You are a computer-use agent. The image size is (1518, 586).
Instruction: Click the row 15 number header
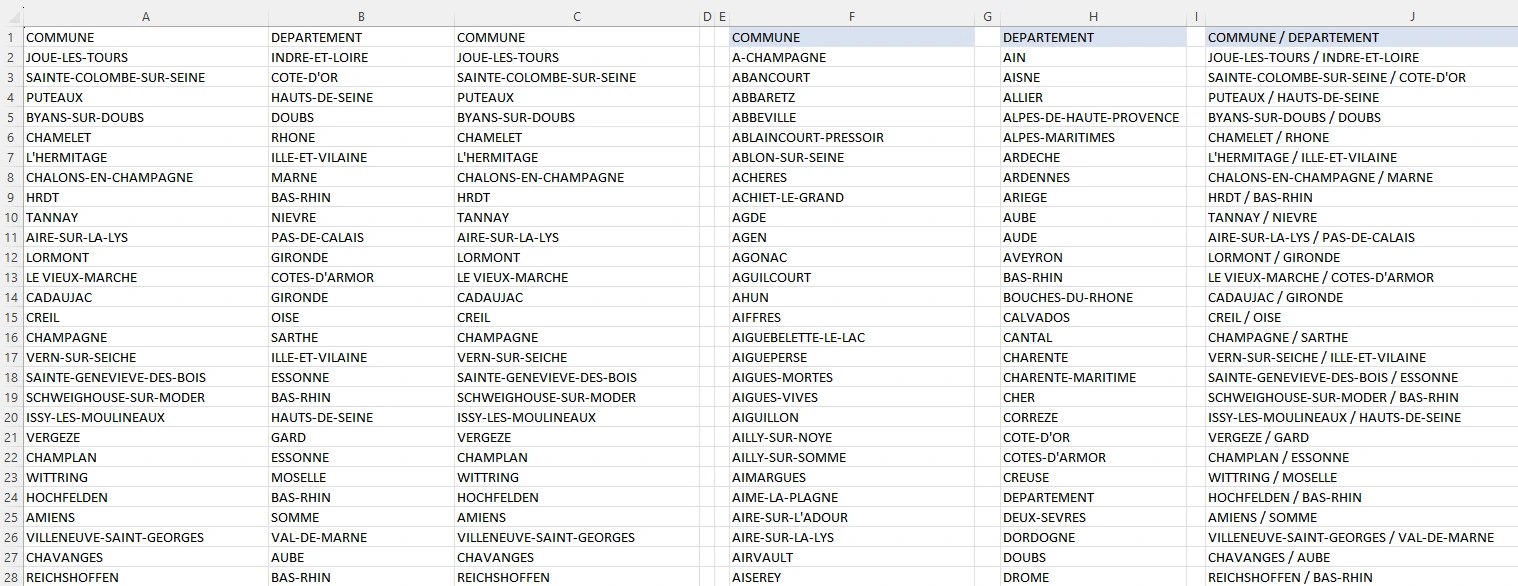(11, 317)
